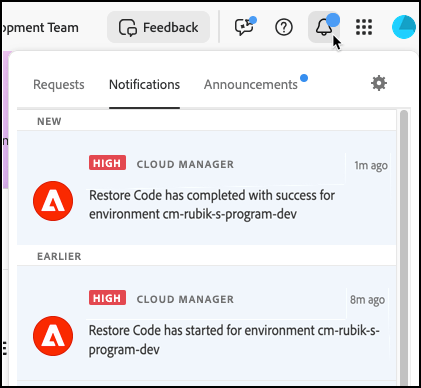Open the Help question mark icon

pos(284,27)
